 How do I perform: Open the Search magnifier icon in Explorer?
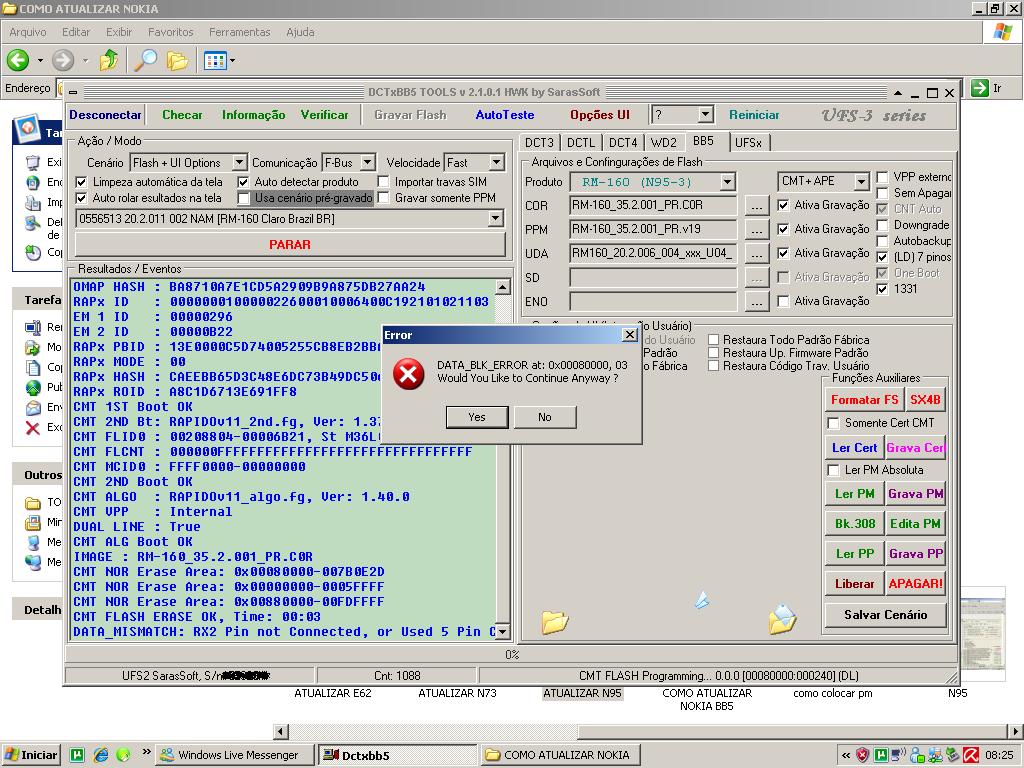point(145,60)
